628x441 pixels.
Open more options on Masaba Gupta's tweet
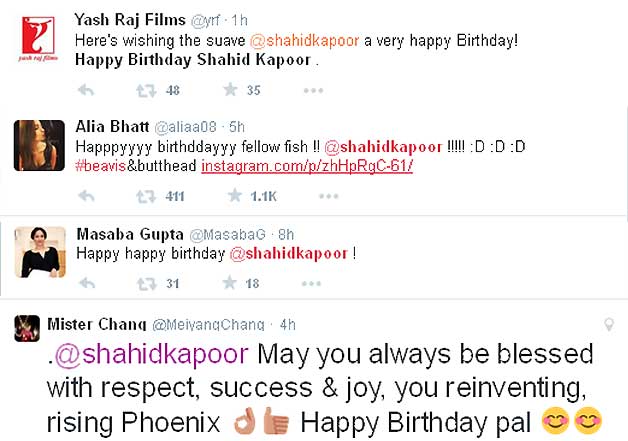point(312,284)
